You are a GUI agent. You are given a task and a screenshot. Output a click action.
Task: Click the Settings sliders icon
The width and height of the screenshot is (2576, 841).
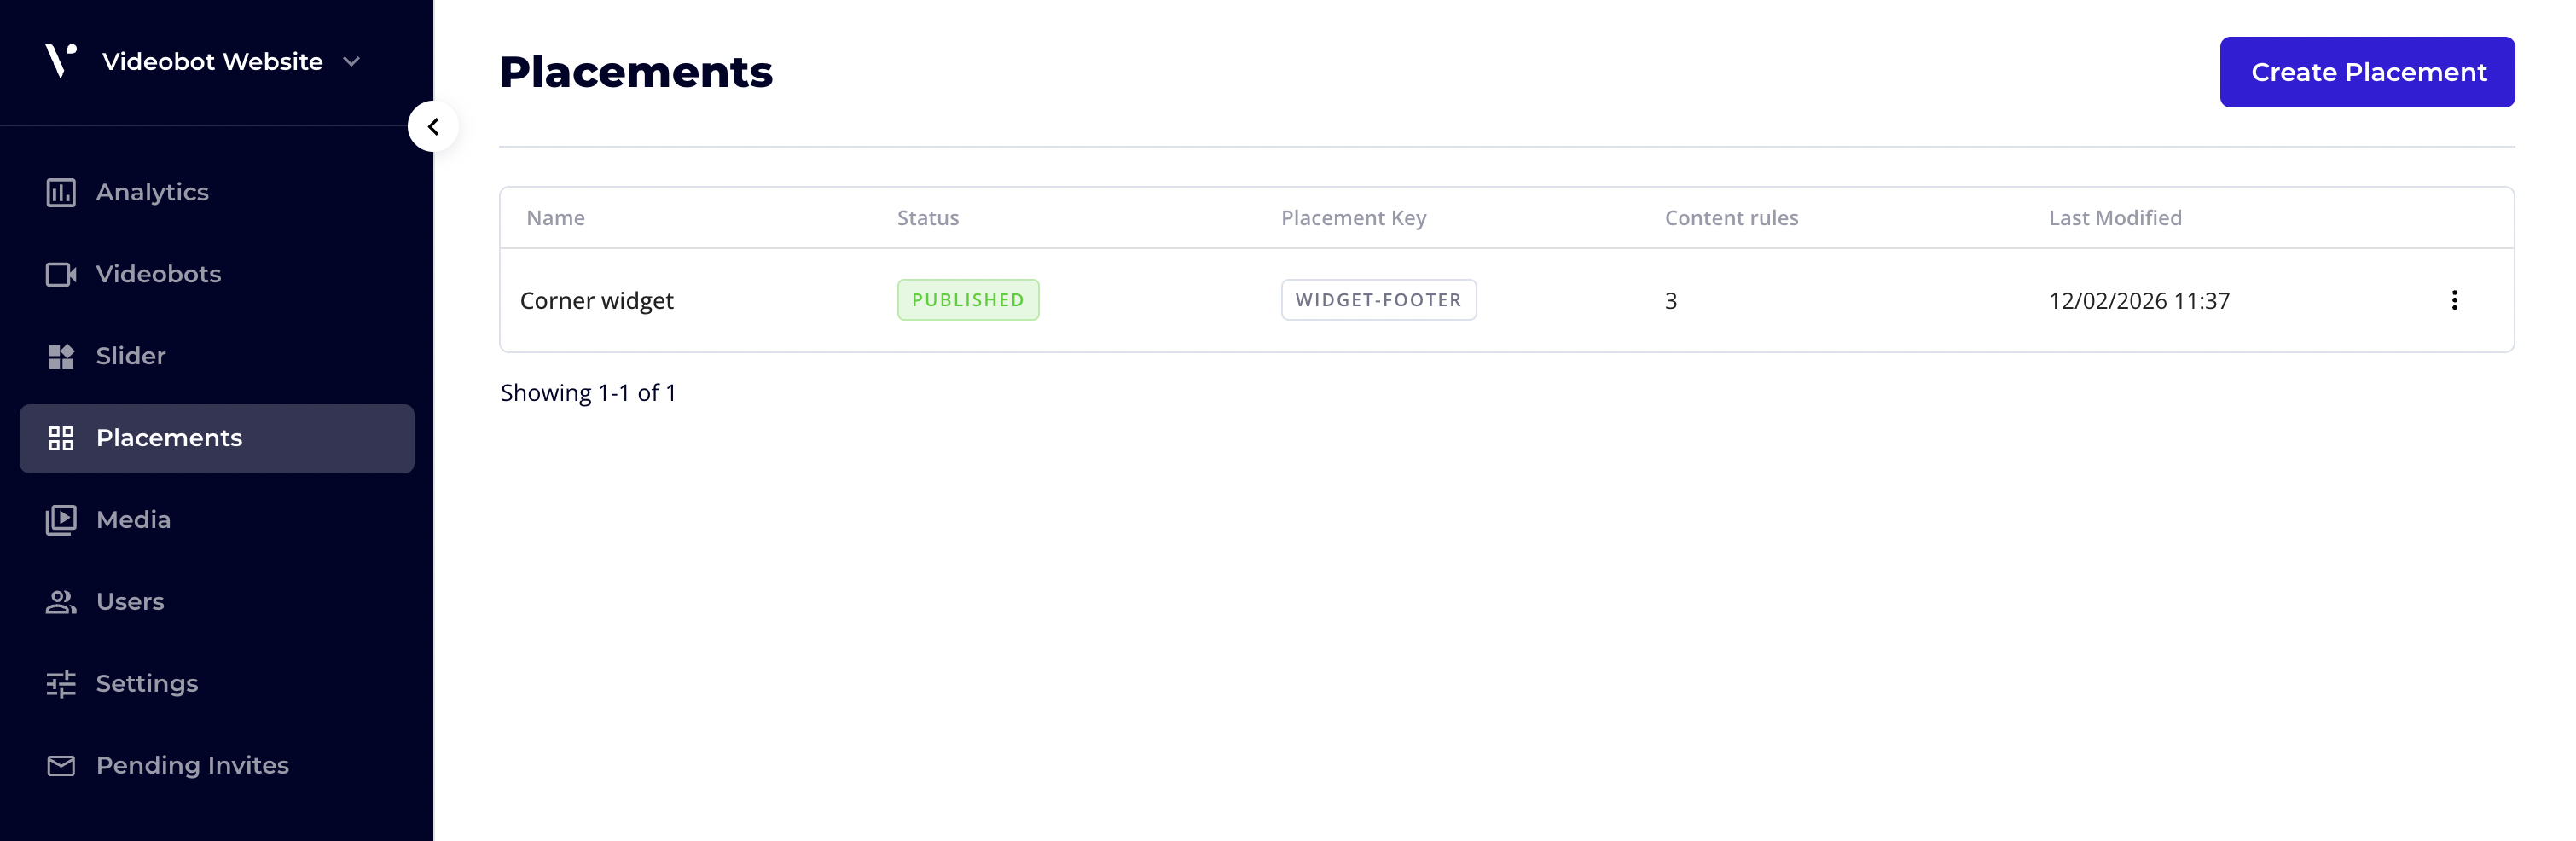click(x=61, y=684)
